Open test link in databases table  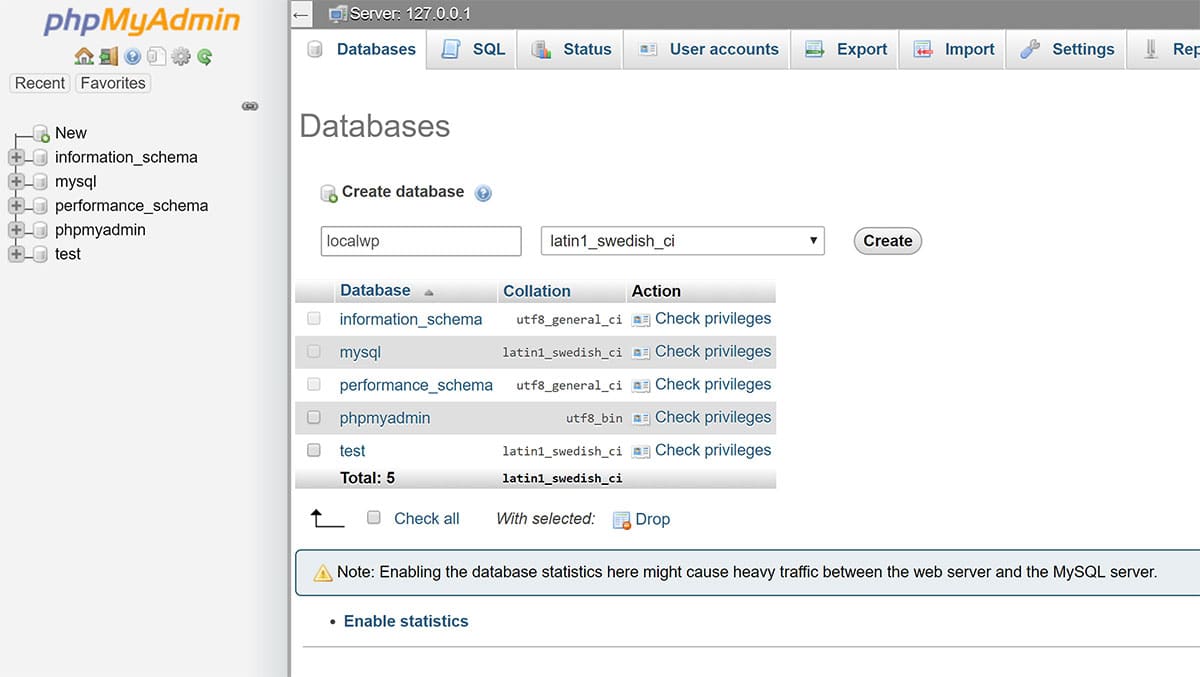coord(353,451)
